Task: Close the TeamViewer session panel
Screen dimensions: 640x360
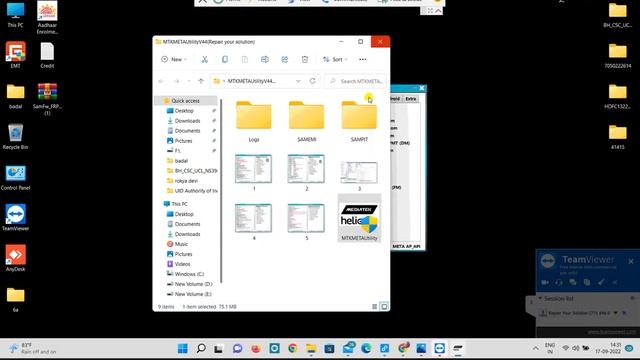Action: coord(631,261)
